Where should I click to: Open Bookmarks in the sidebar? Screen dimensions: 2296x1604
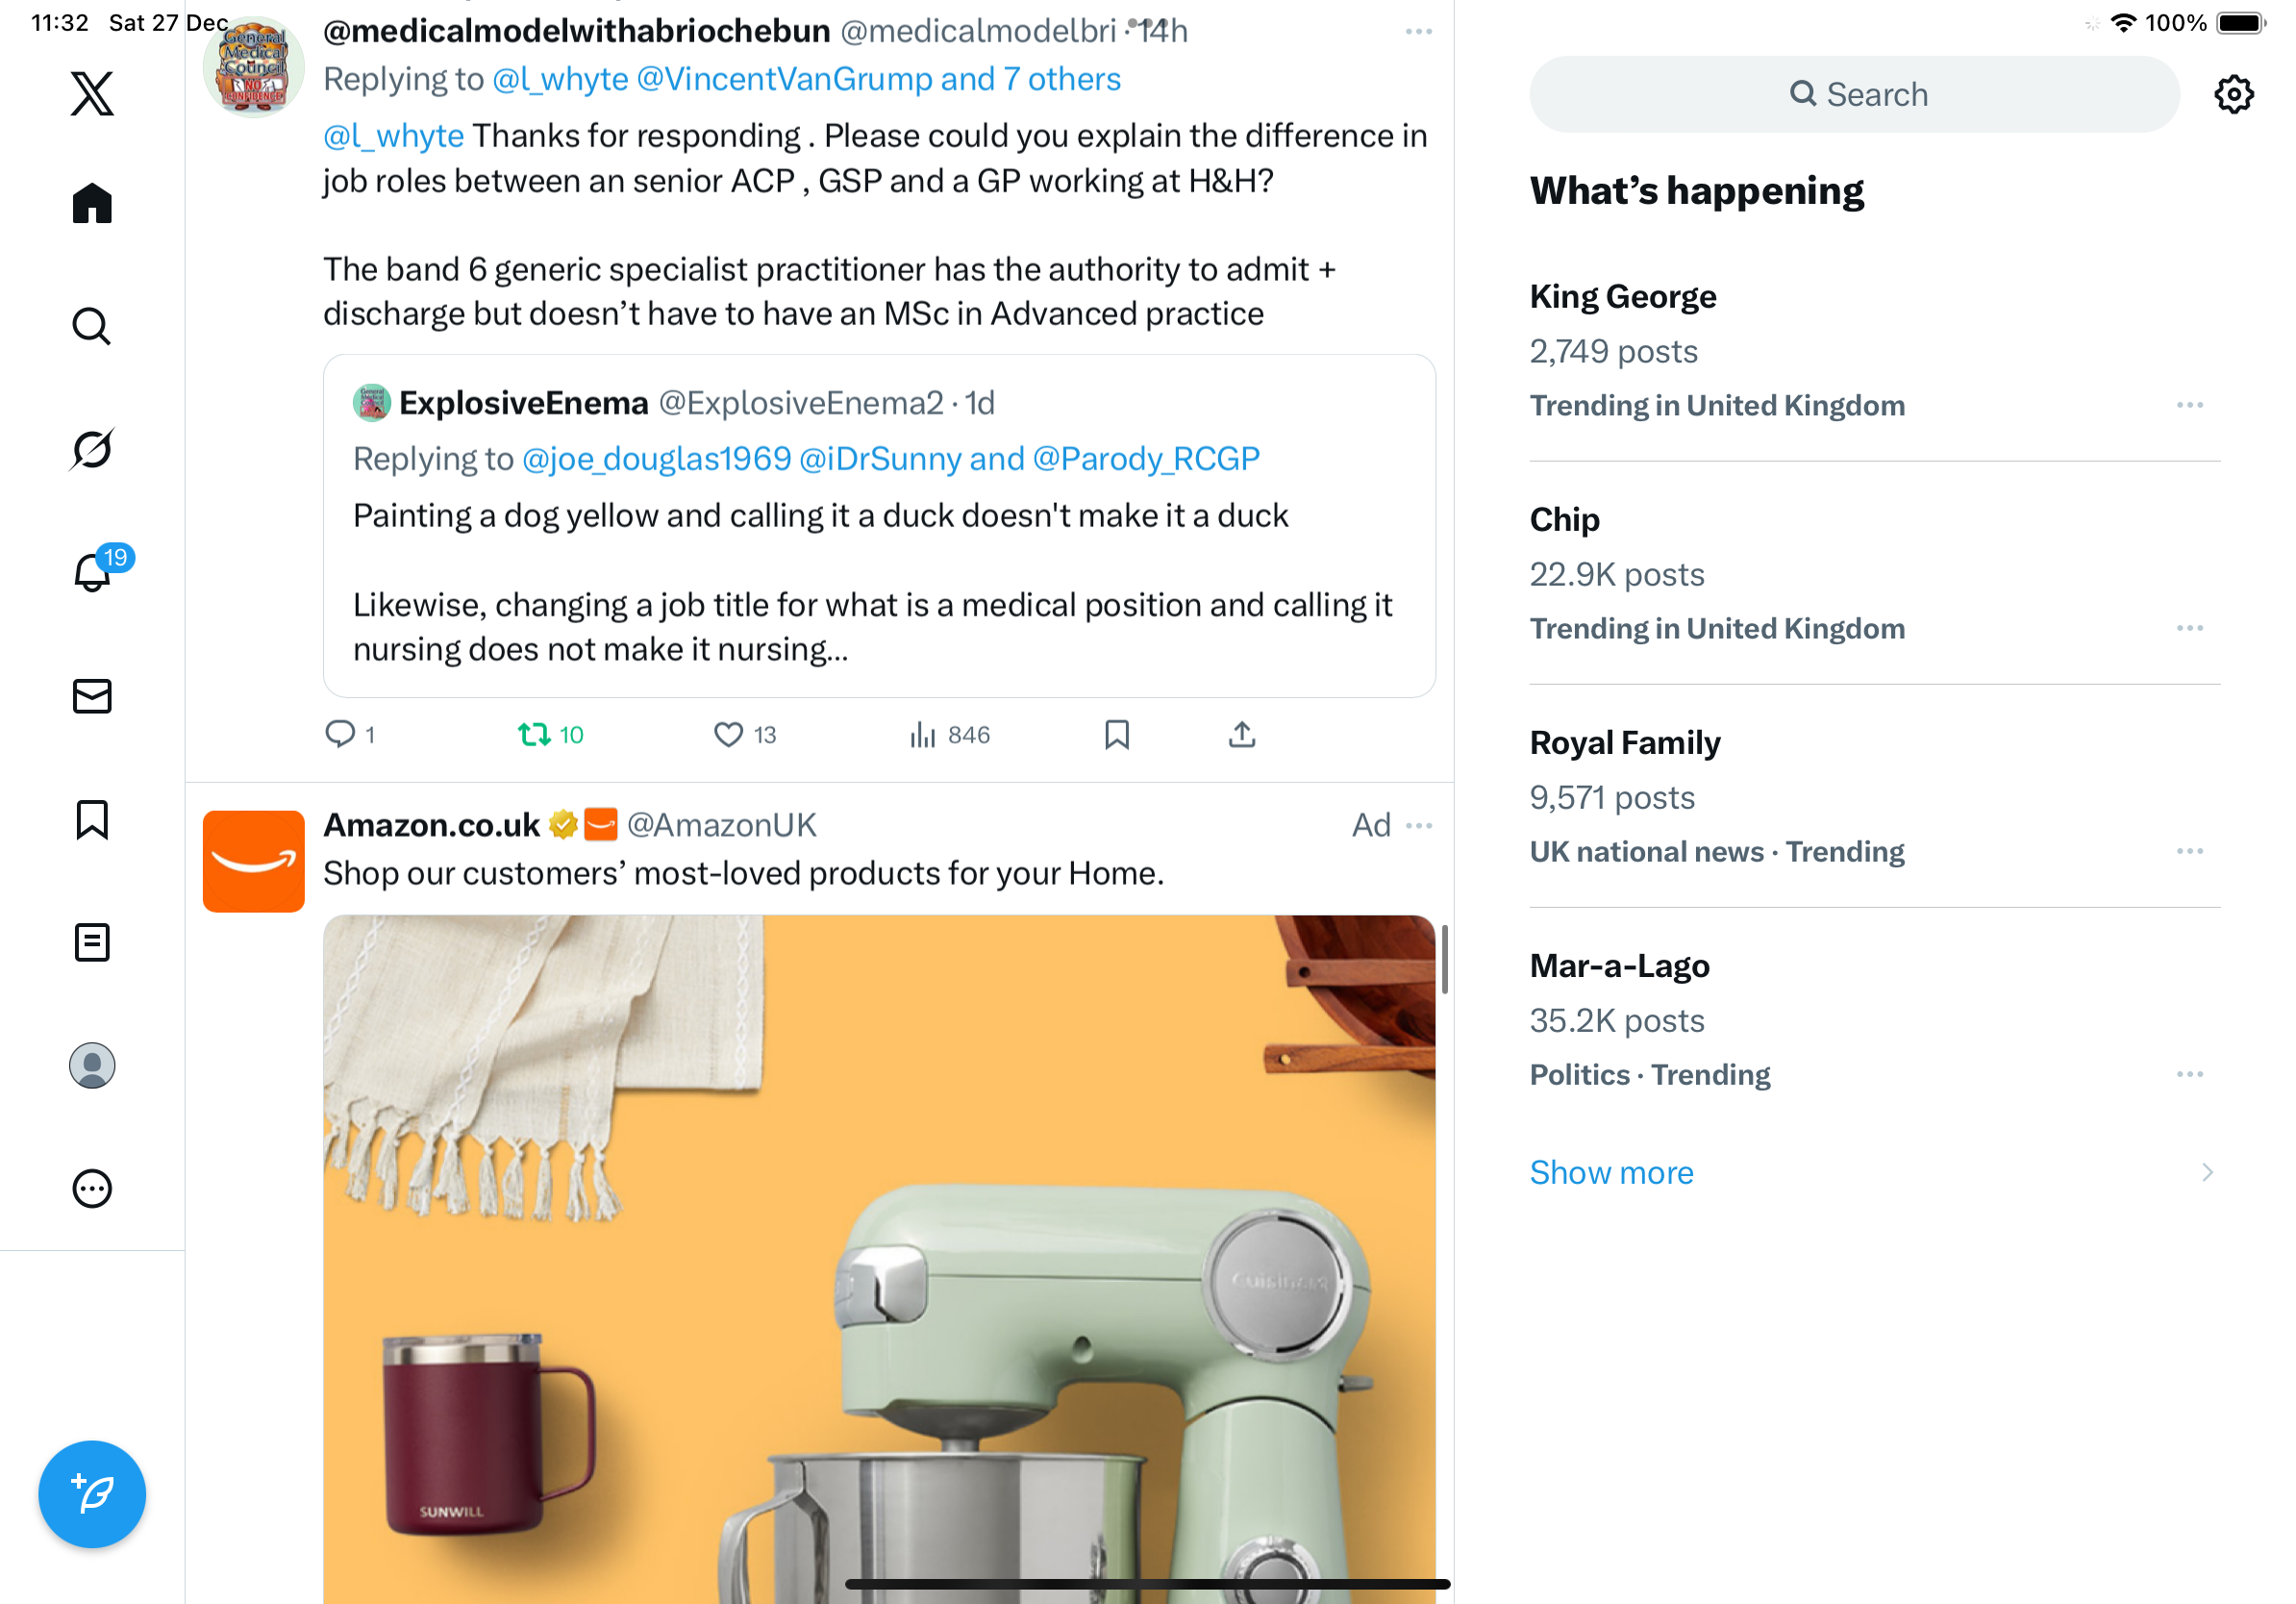tap(92, 820)
